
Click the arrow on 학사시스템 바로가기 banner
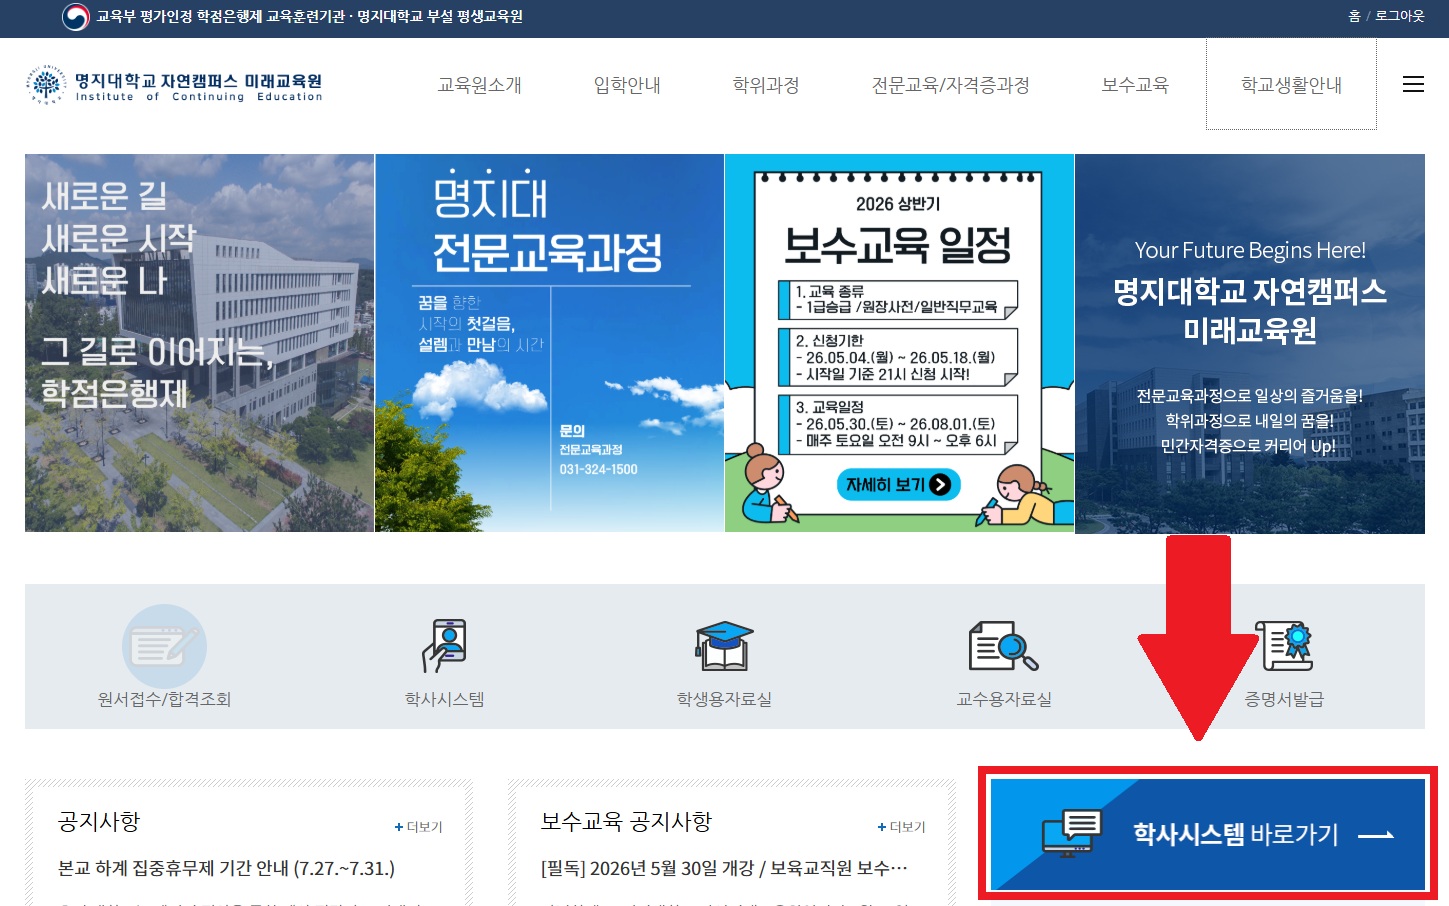click(1377, 835)
